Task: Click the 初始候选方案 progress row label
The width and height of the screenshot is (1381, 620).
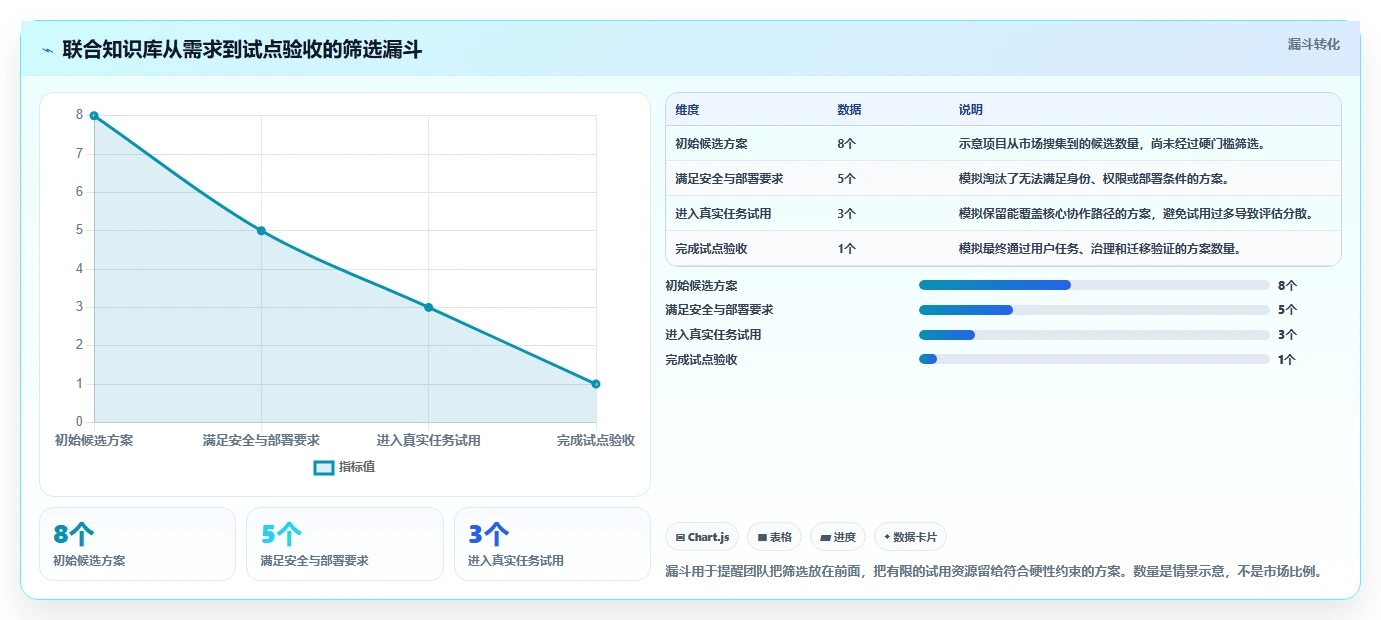Action: pyautogui.click(x=701, y=286)
